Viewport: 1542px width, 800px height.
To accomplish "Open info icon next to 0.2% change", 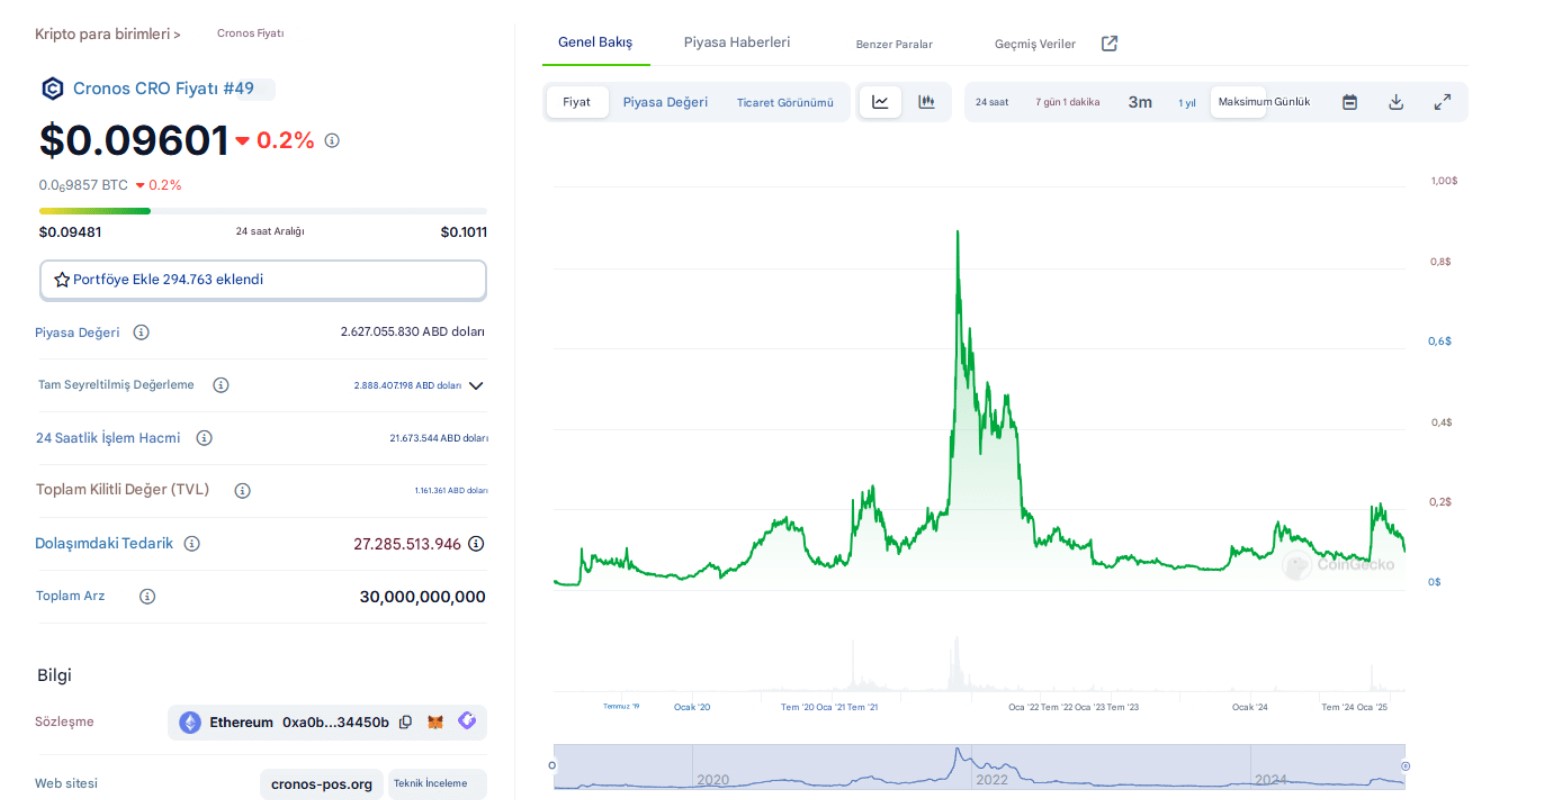I will click(x=332, y=141).
